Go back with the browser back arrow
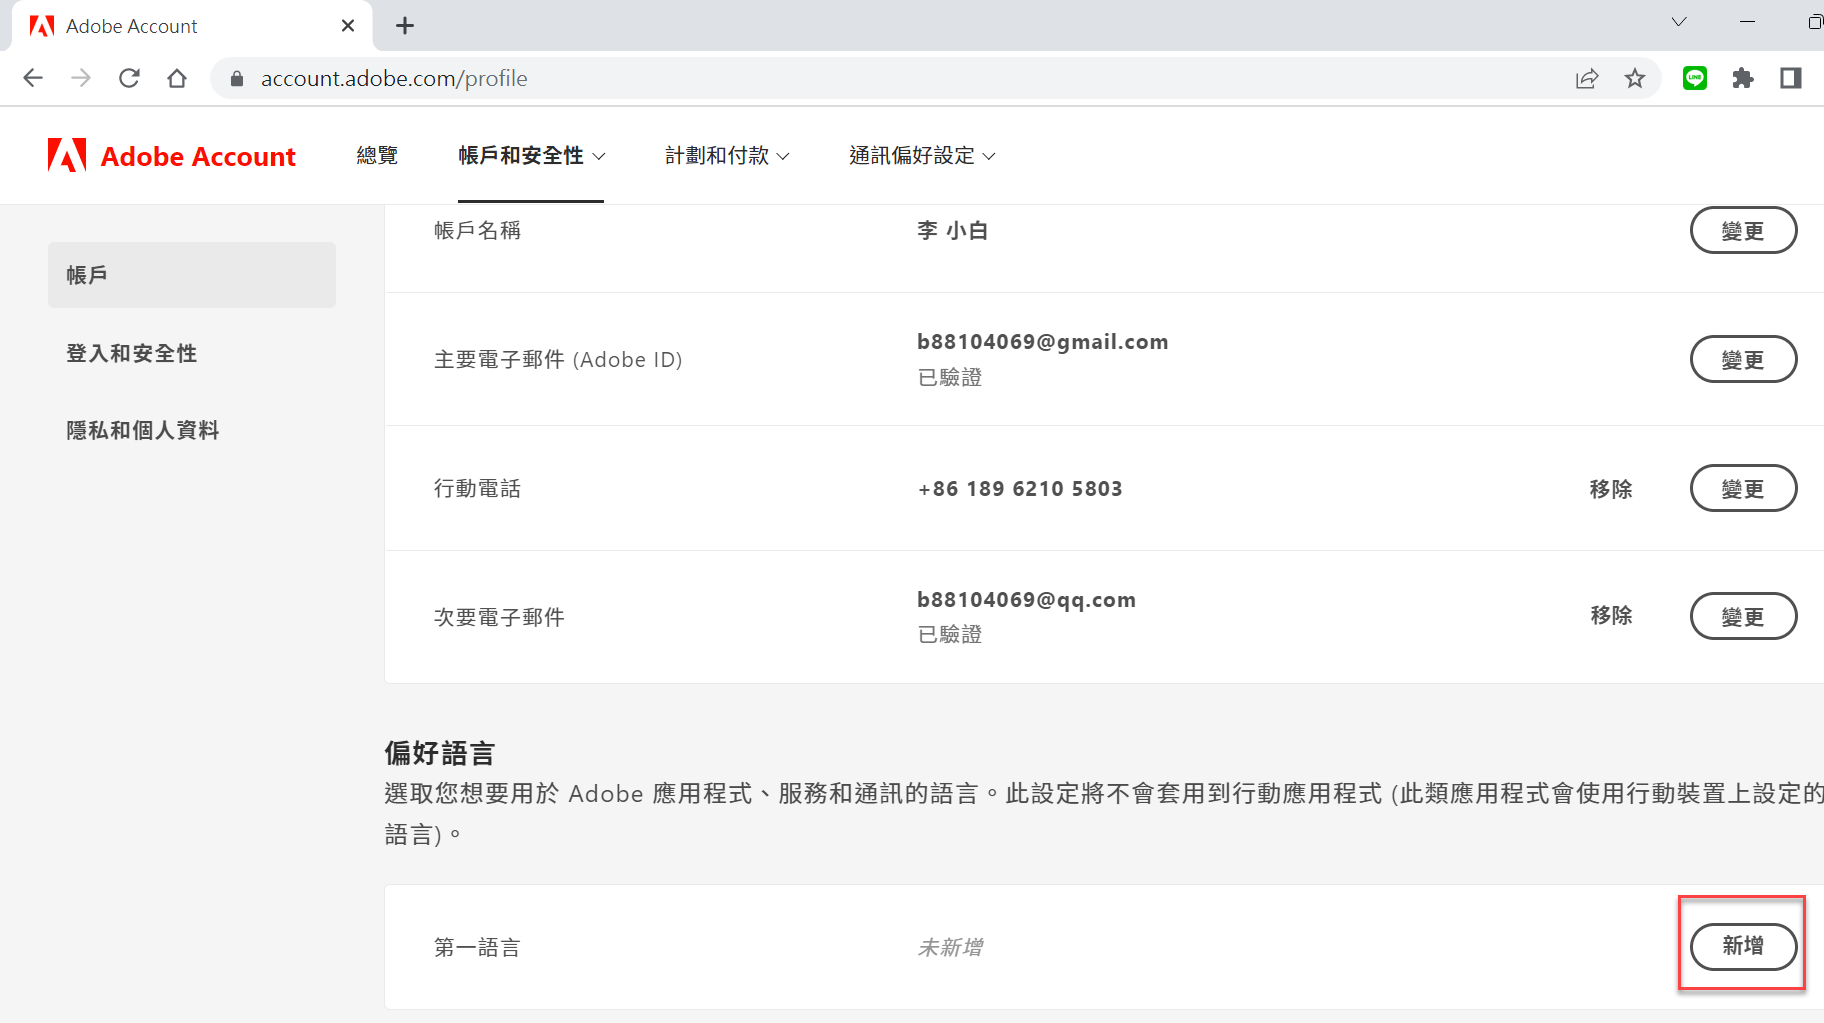Image resolution: width=1824 pixels, height=1023 pixels. (33, 78)
